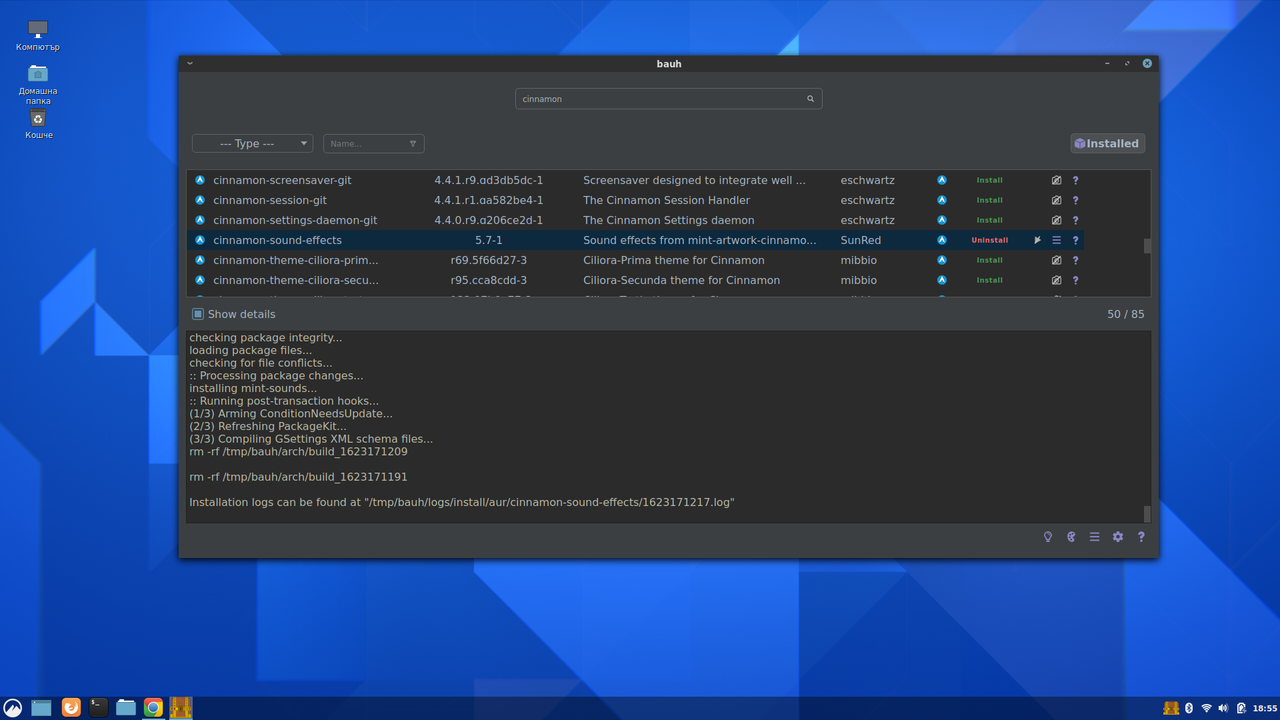This screenshot has width=1280, height=720.
Task: Open the themes palette icon
Action: point(1071,537)
